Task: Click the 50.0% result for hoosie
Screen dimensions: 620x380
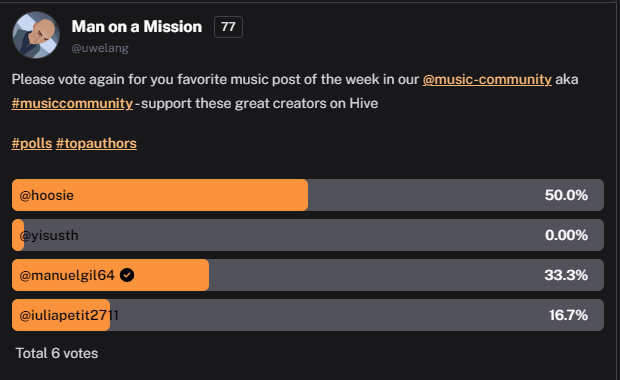Action: click(x=566, y=195)
